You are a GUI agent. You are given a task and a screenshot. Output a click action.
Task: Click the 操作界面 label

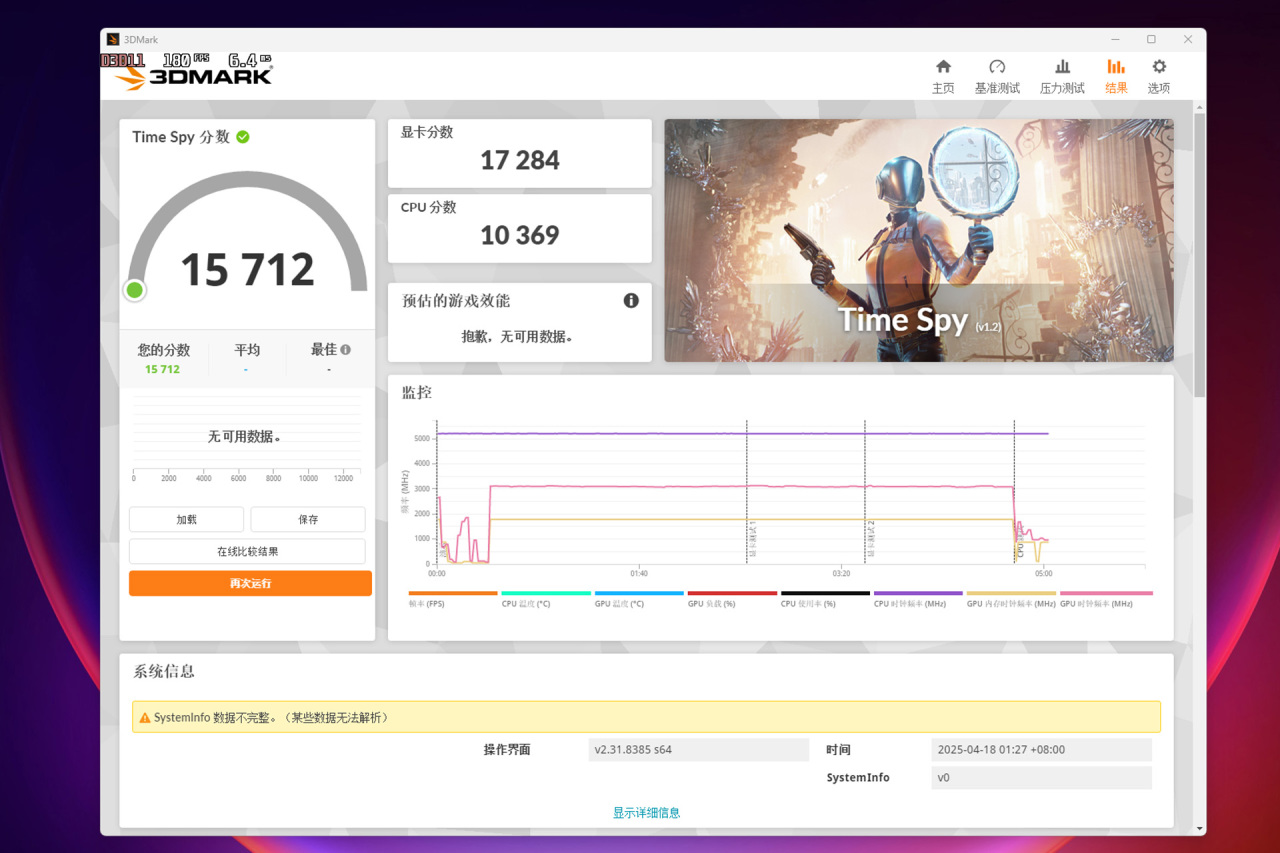(507, 749)
